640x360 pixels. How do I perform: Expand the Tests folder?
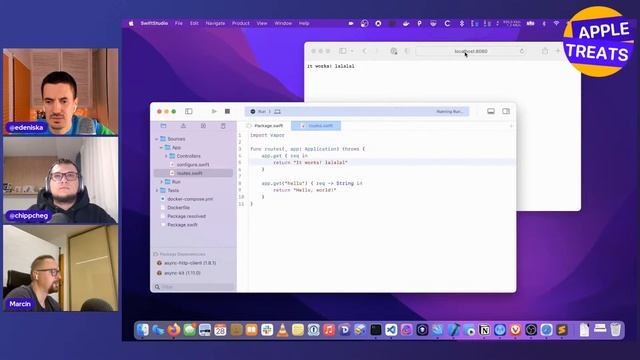[x=157, y=191]
